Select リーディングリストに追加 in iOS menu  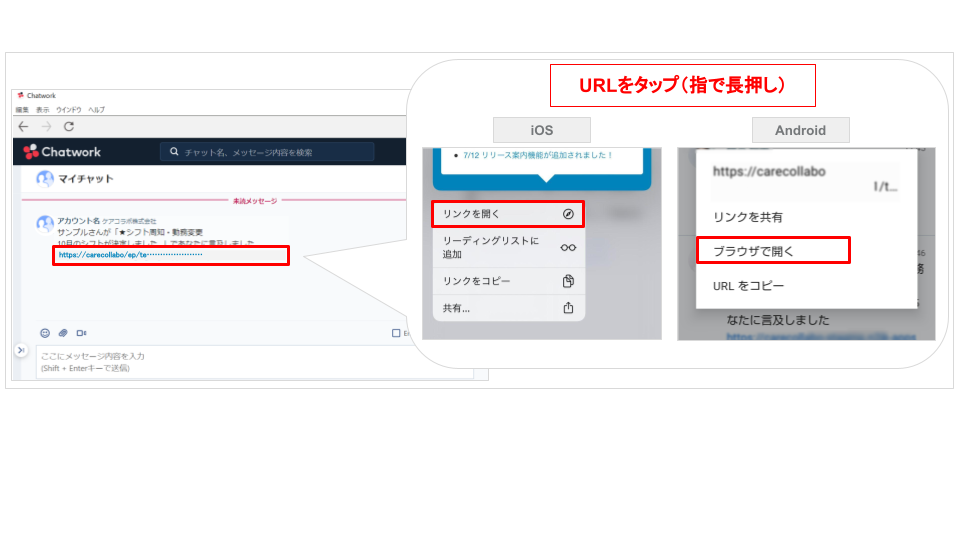[x=508, y=247]
